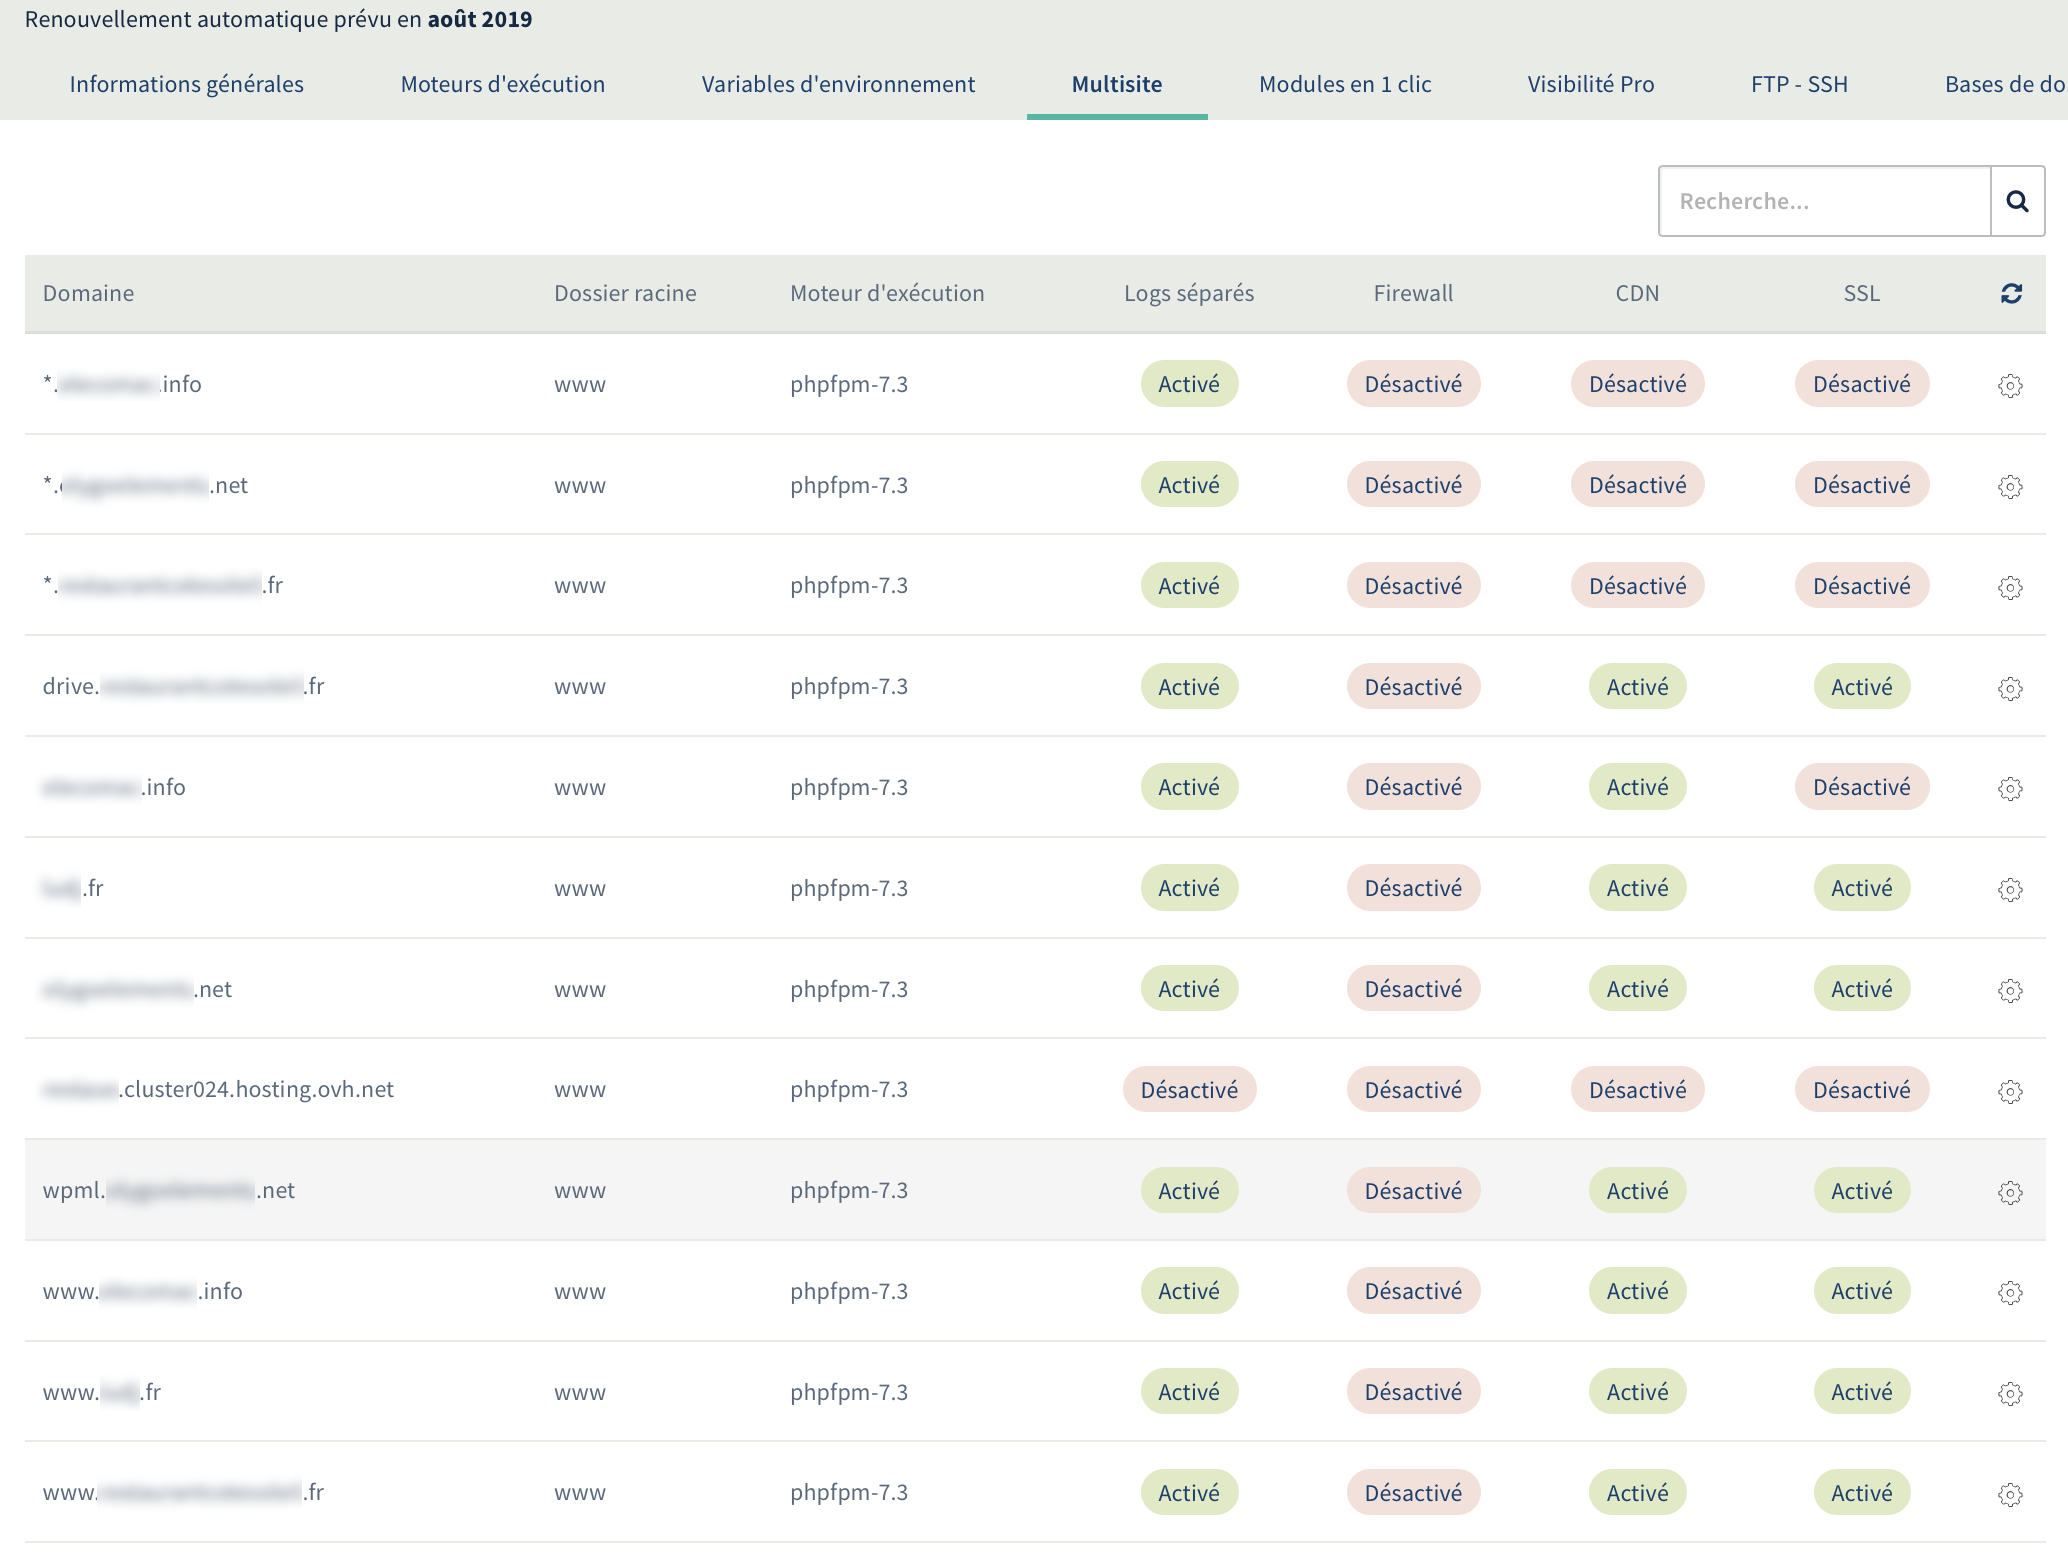
Task: Click the refresh table icon
Action: pyautogui.click(x=2011, y=293)
